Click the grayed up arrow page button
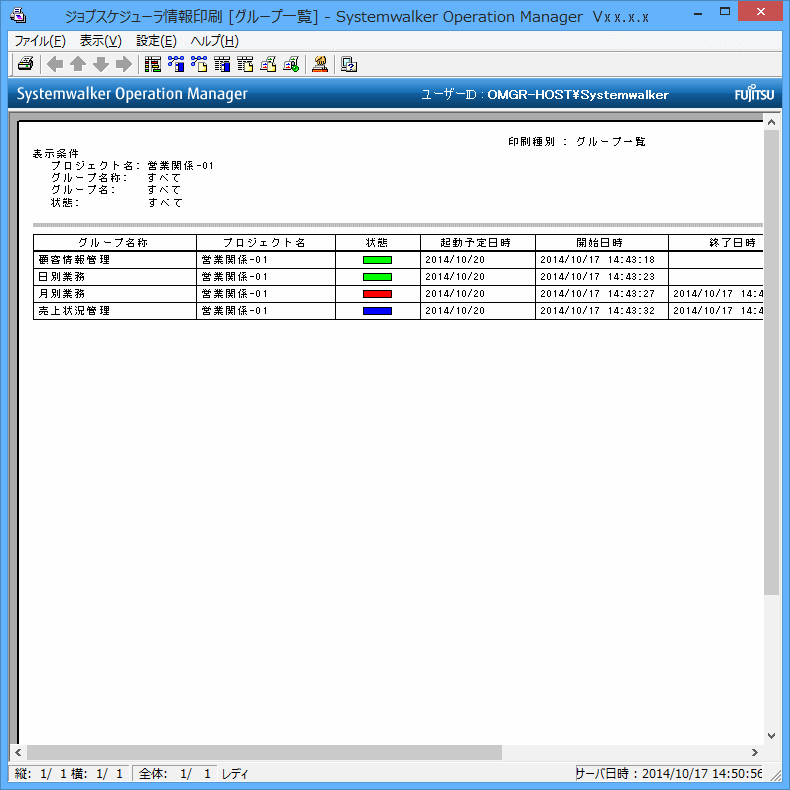 78,64
